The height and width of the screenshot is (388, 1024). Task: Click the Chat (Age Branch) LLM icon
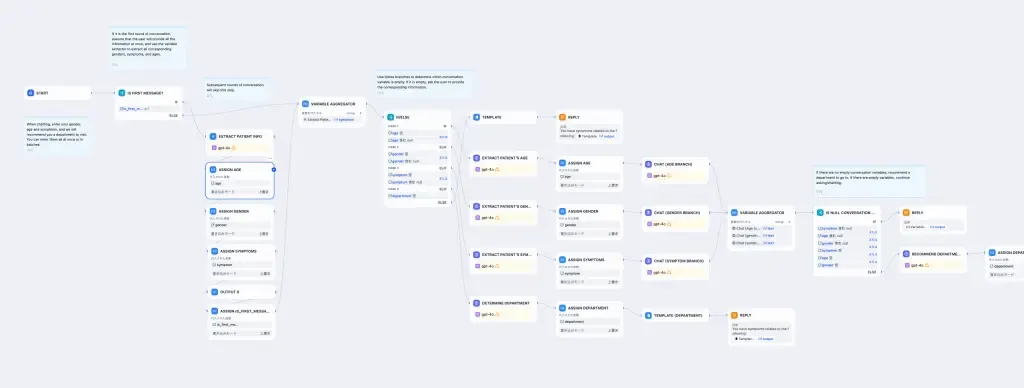tap(648, 164)
